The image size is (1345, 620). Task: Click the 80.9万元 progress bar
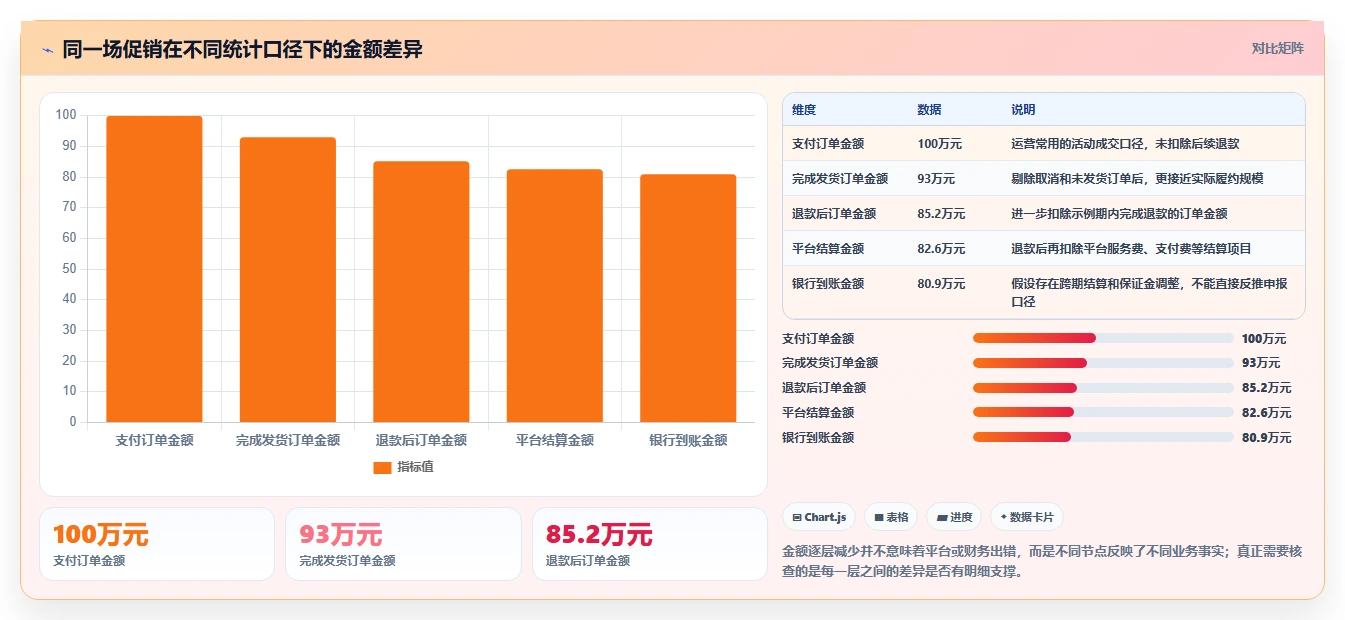pyautogui.click(x=1103, y=437)
